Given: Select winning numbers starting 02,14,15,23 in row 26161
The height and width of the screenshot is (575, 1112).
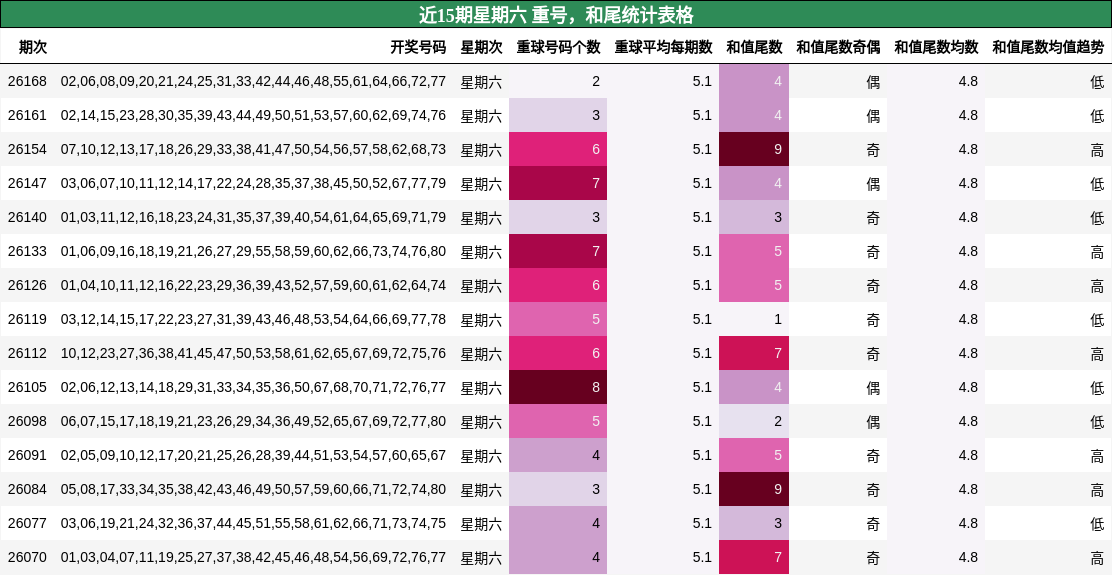Looking at the screenshot, I should (253, 116).
